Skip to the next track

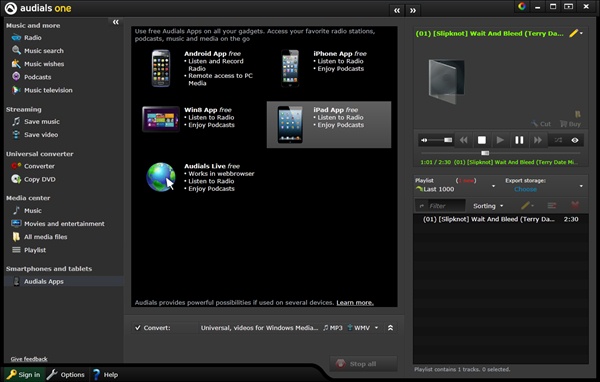click(538, 140)
